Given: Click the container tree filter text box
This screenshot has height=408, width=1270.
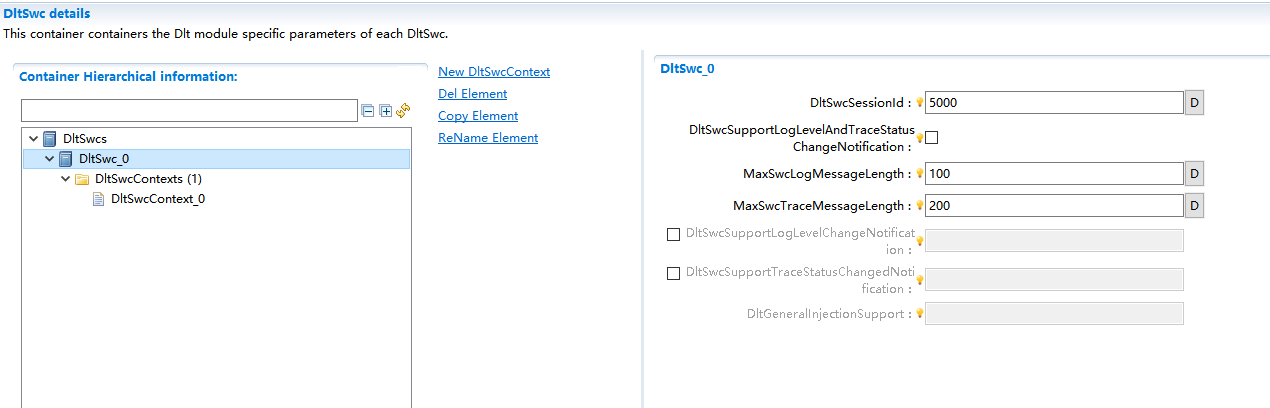Looking at the screenshot, I should coord(188,110).
